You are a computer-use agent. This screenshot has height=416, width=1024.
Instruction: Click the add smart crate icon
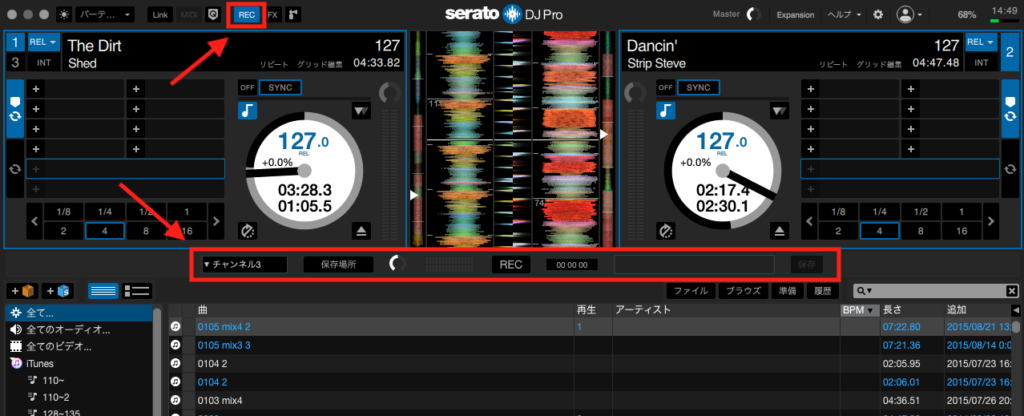pyautogui.click(x=59, y=291)
